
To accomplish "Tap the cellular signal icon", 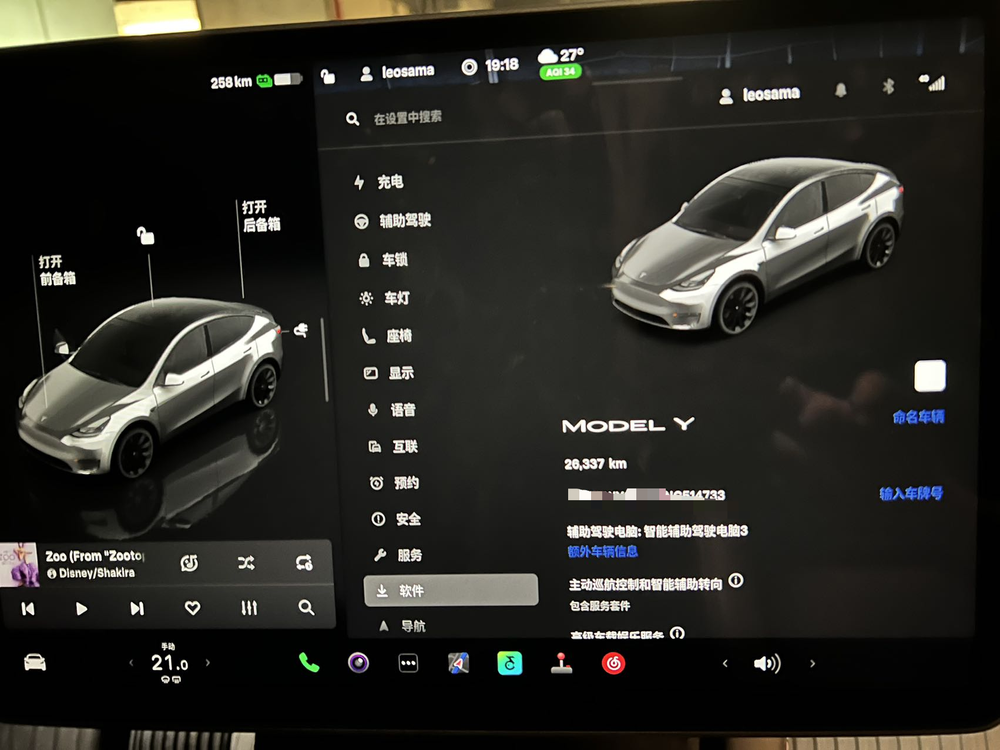I will (932, 83).
